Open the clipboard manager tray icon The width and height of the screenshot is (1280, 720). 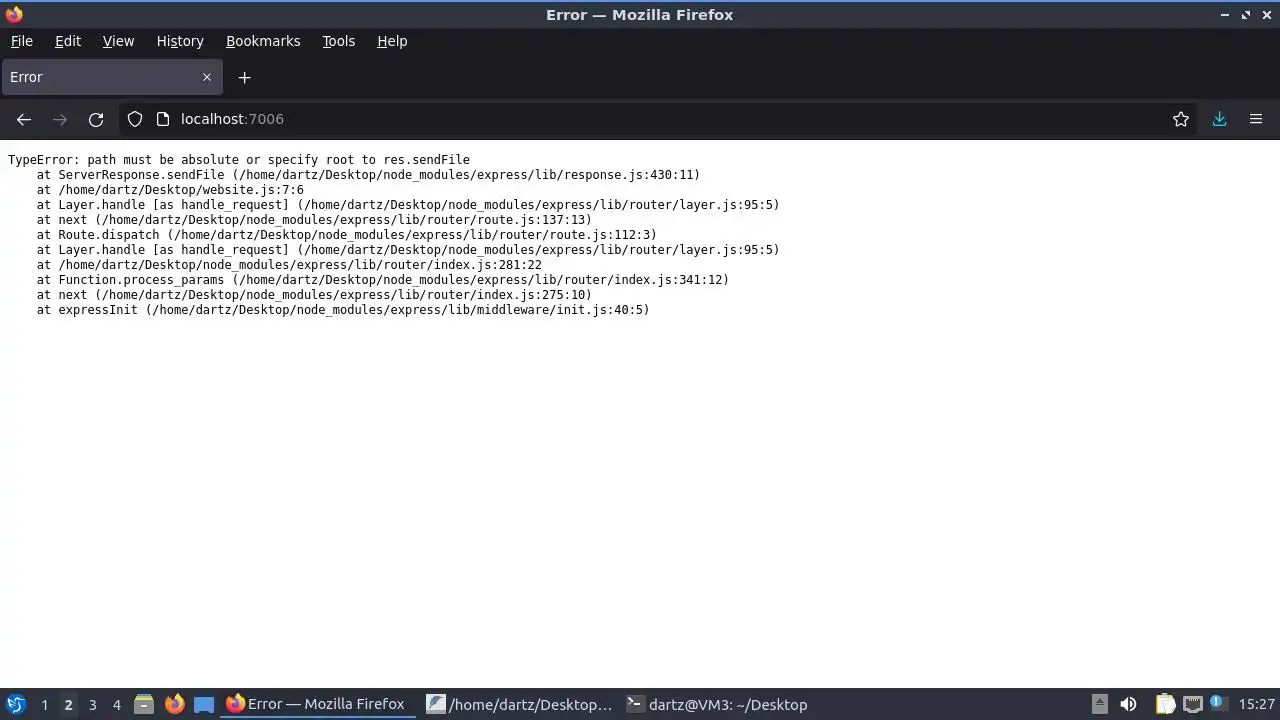click(1165, 704)
